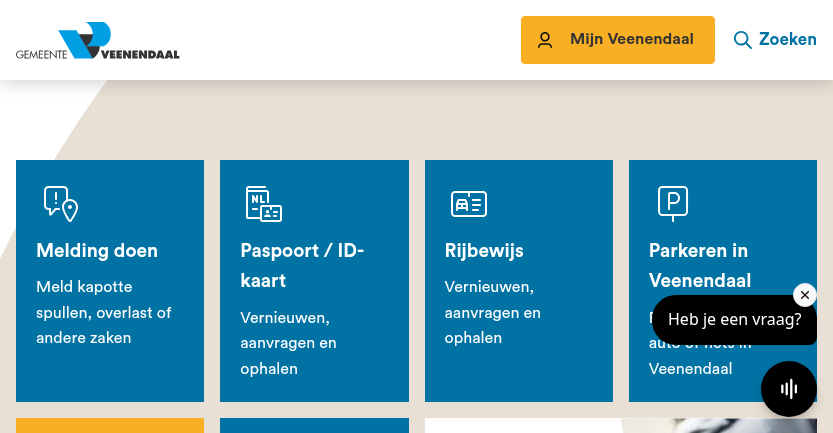
Task: Click the driving licence icon
Action: (x=469, y=204)
